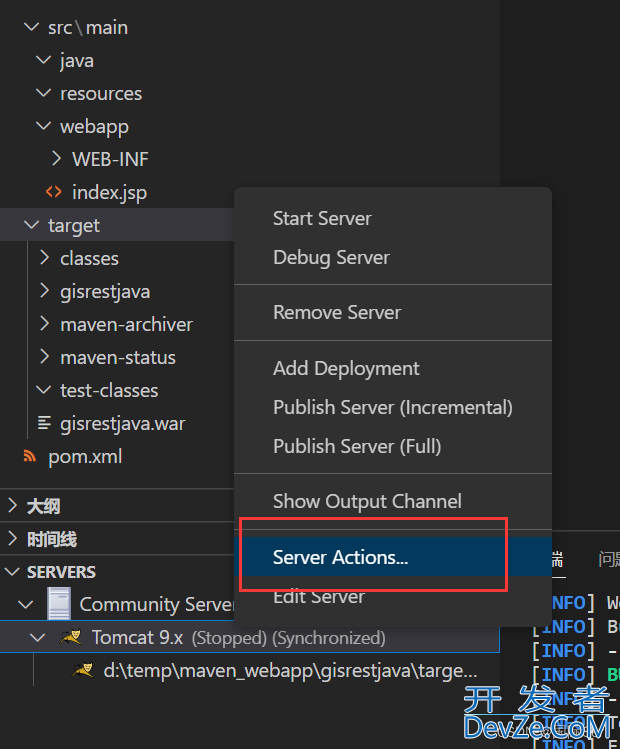This screenshot has width=620, height=749.
Task: Choose Remove Server from context menu
Action: (393, 312)
